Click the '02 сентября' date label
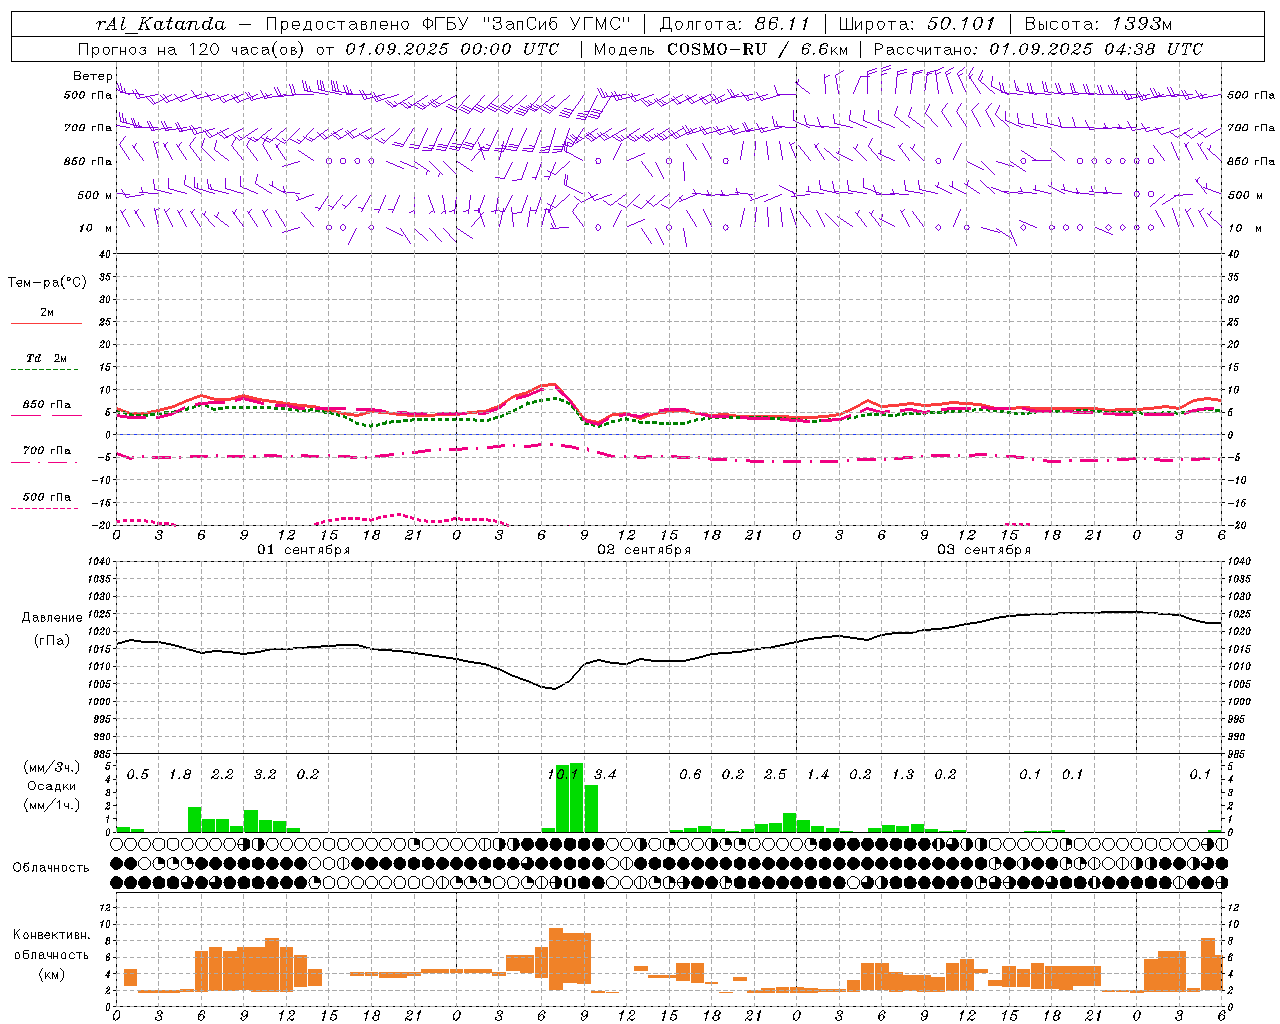This screenshot has width=1280, height=1024. pos(644,550)
